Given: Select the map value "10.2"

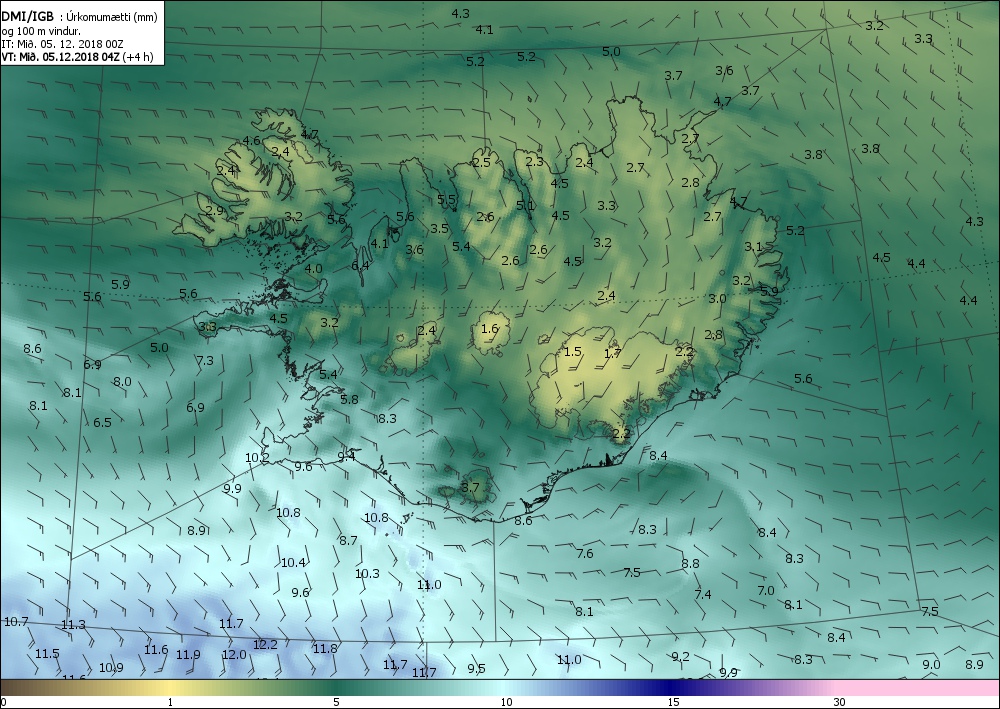Looking at the screenshot, I should tap(257, 458).
